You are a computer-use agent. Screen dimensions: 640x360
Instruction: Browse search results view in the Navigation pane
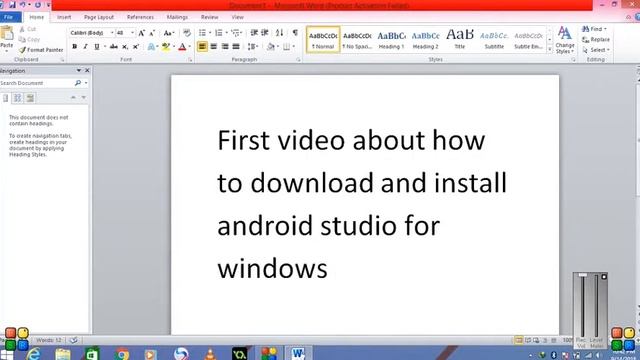click(30, 98)
